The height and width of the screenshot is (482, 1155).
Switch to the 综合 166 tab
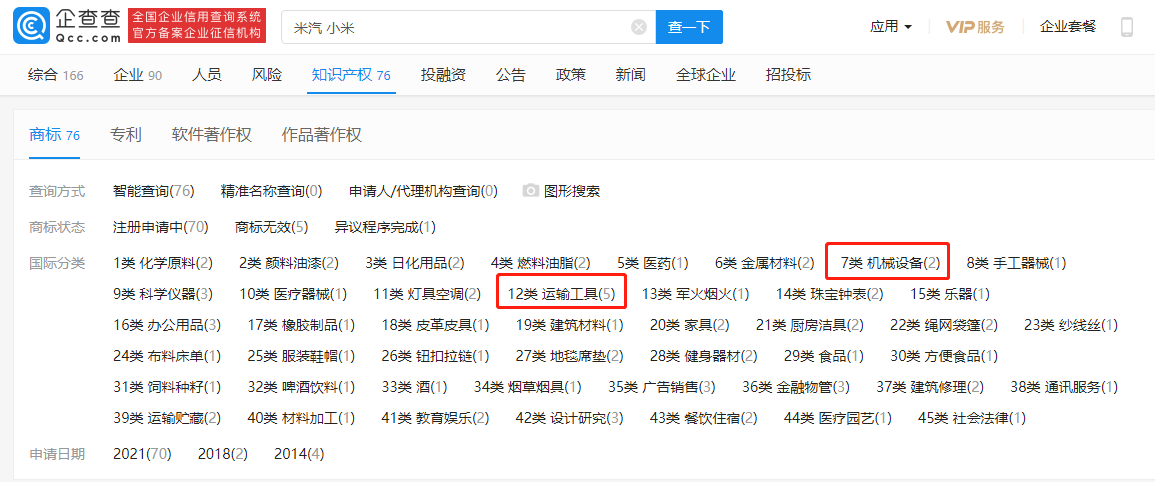pyautogui.click(x=55, y=74)
